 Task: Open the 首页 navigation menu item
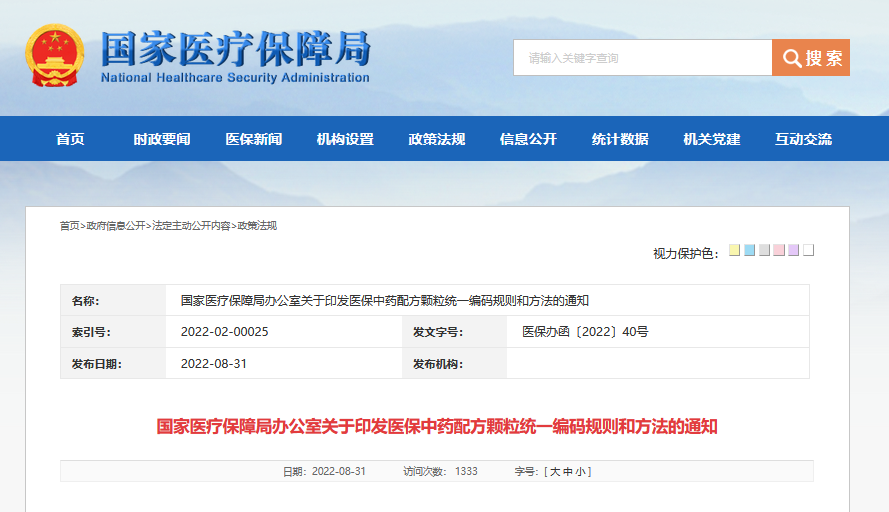click(x=70, y=139)
